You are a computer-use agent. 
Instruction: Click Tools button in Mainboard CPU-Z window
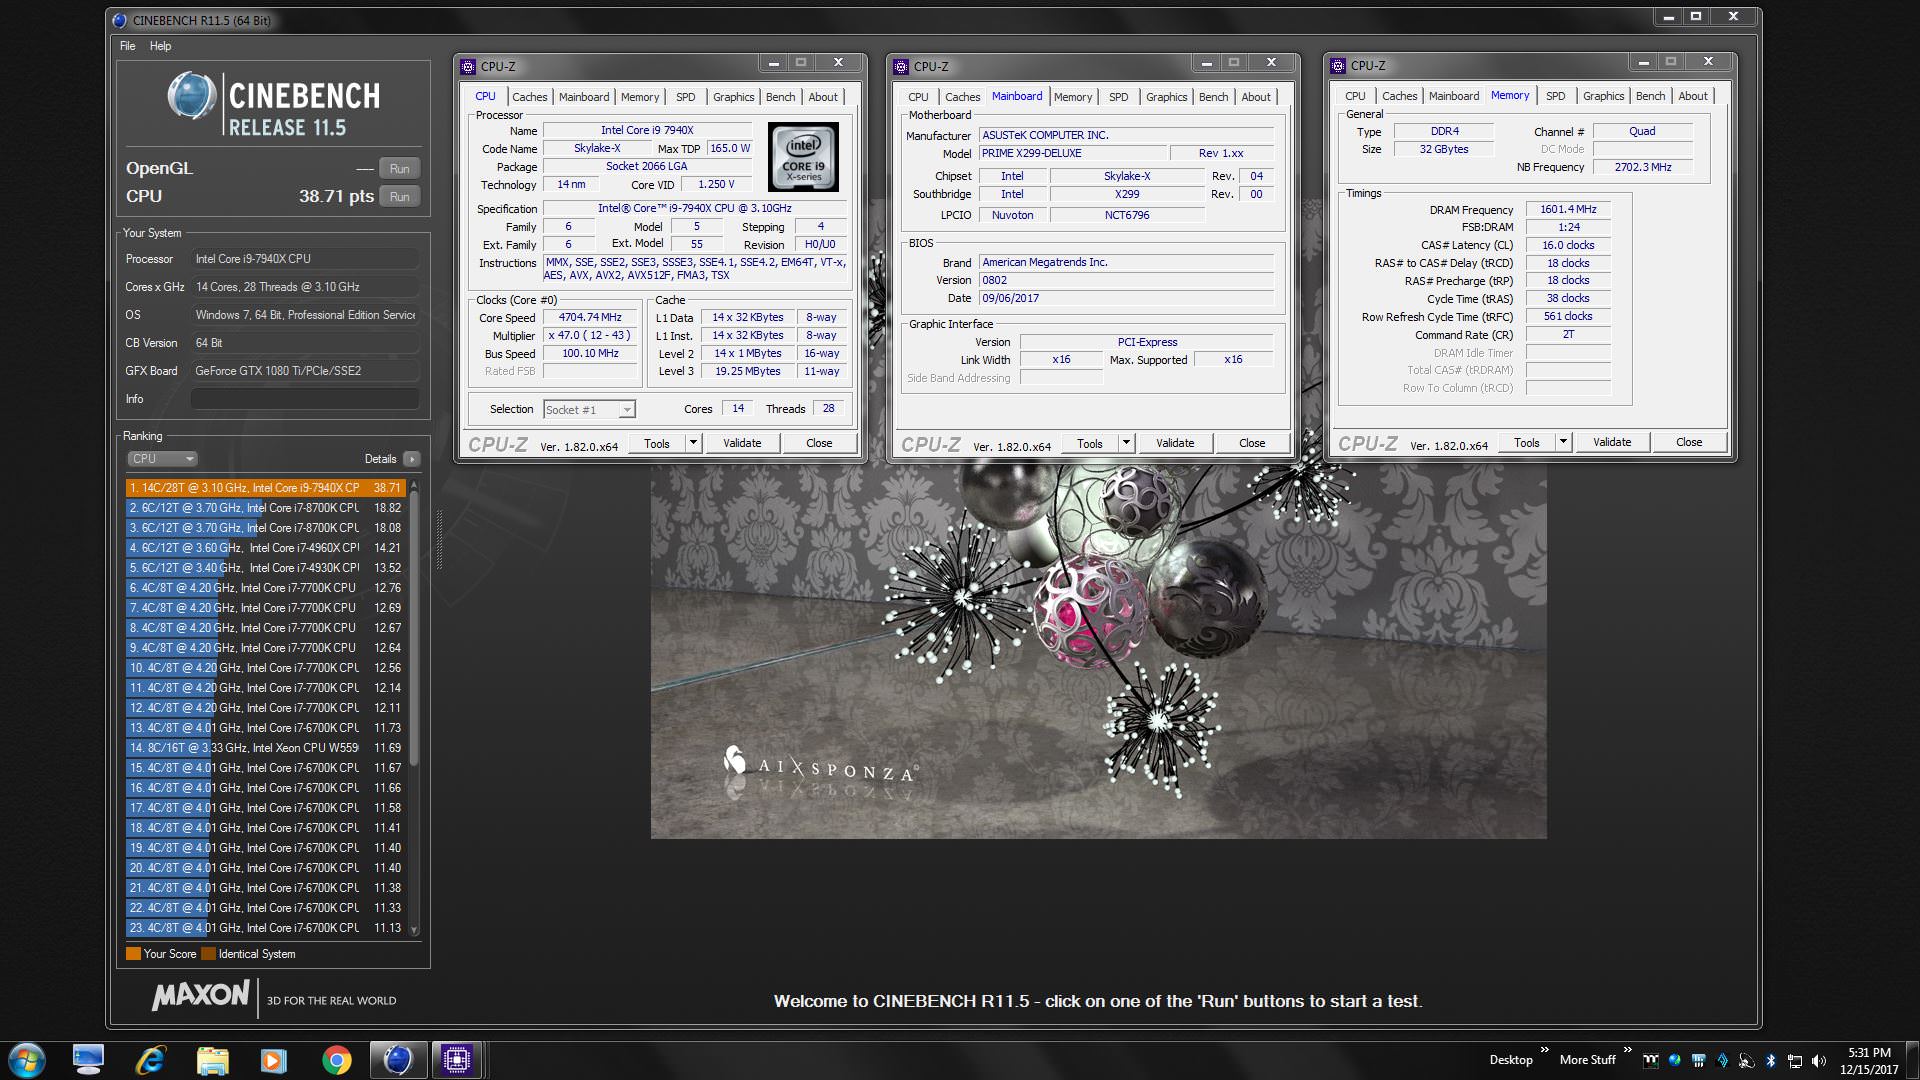coord(1090,443)
